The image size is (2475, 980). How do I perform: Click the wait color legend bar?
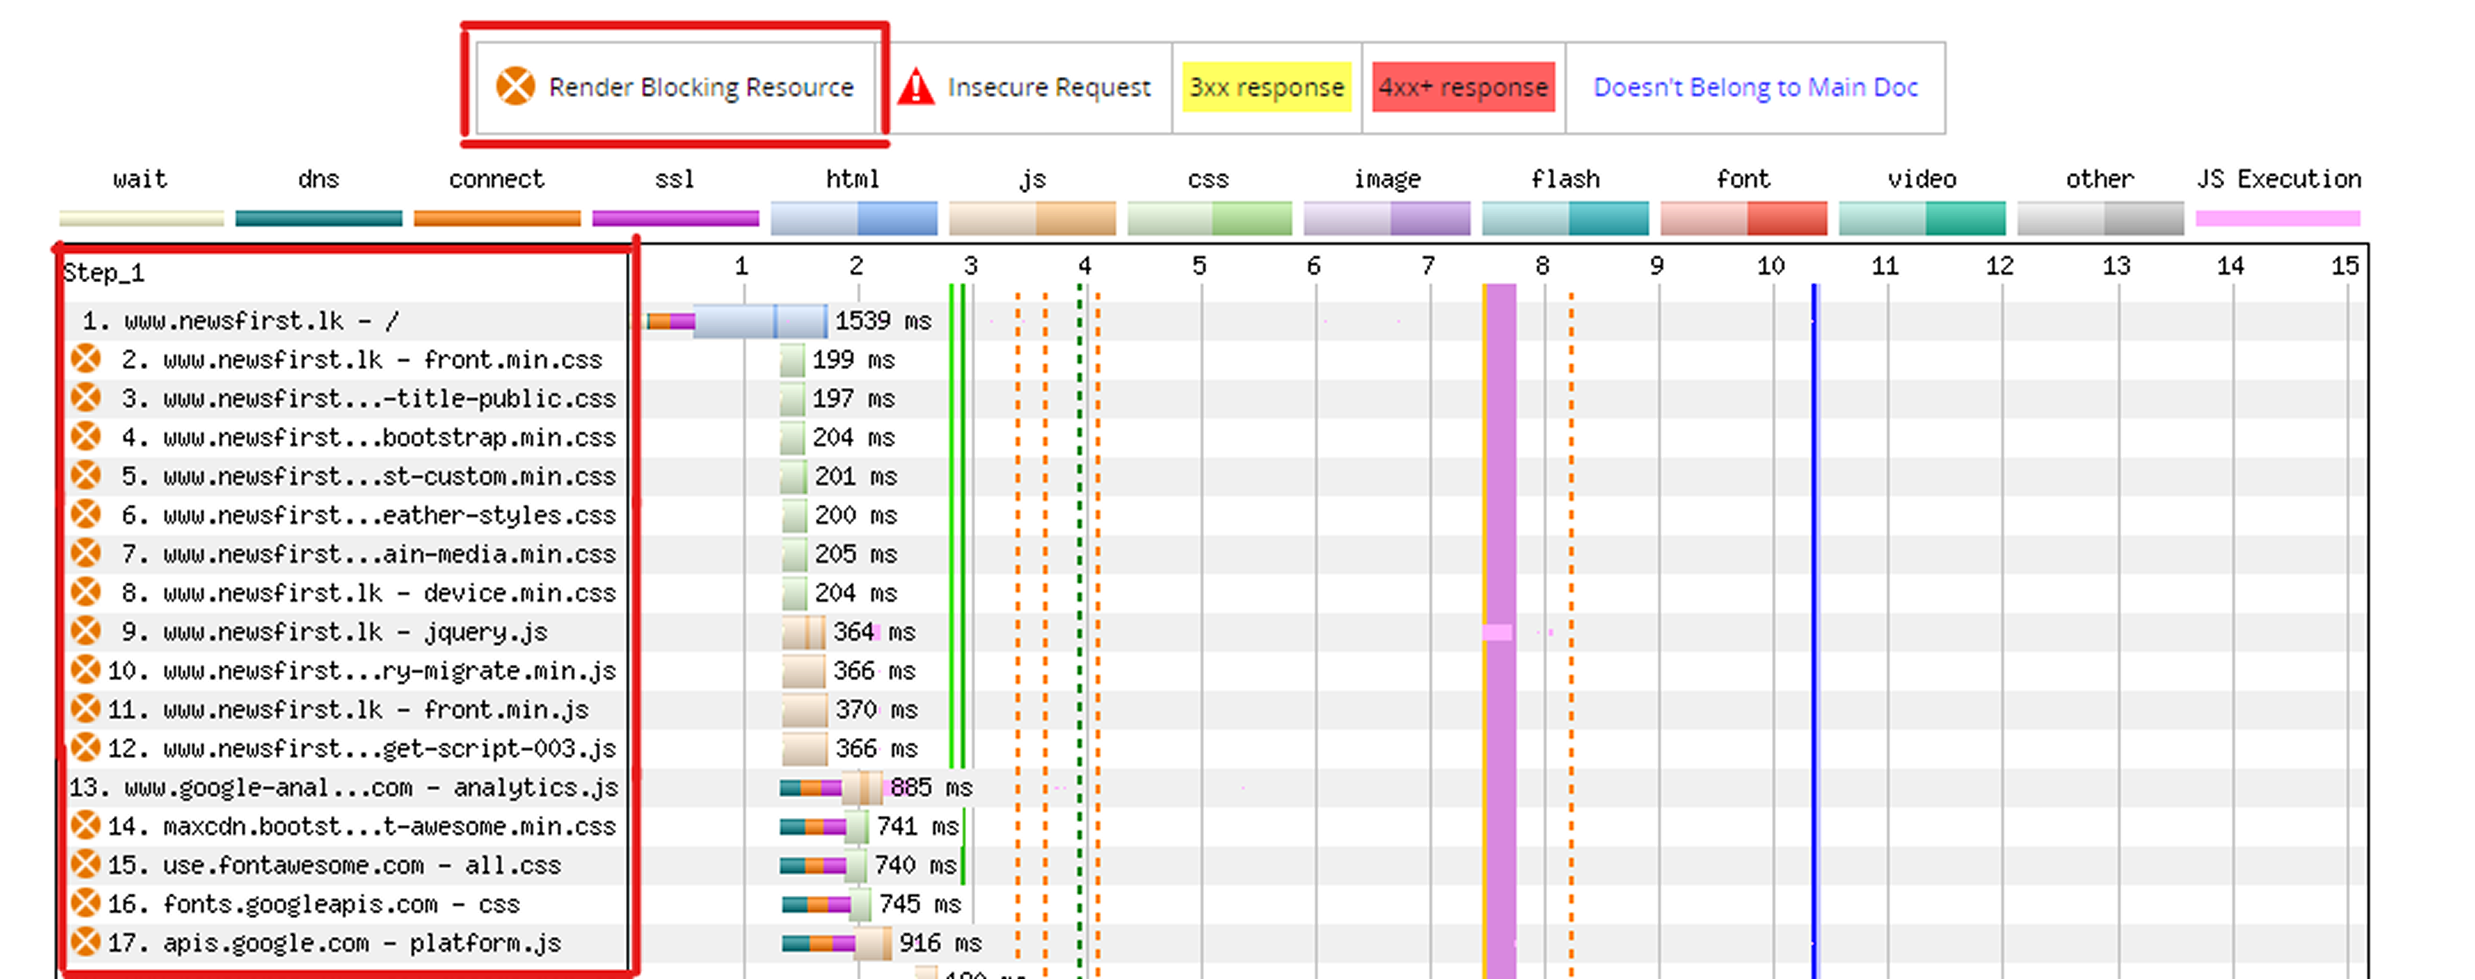[141, 218]
